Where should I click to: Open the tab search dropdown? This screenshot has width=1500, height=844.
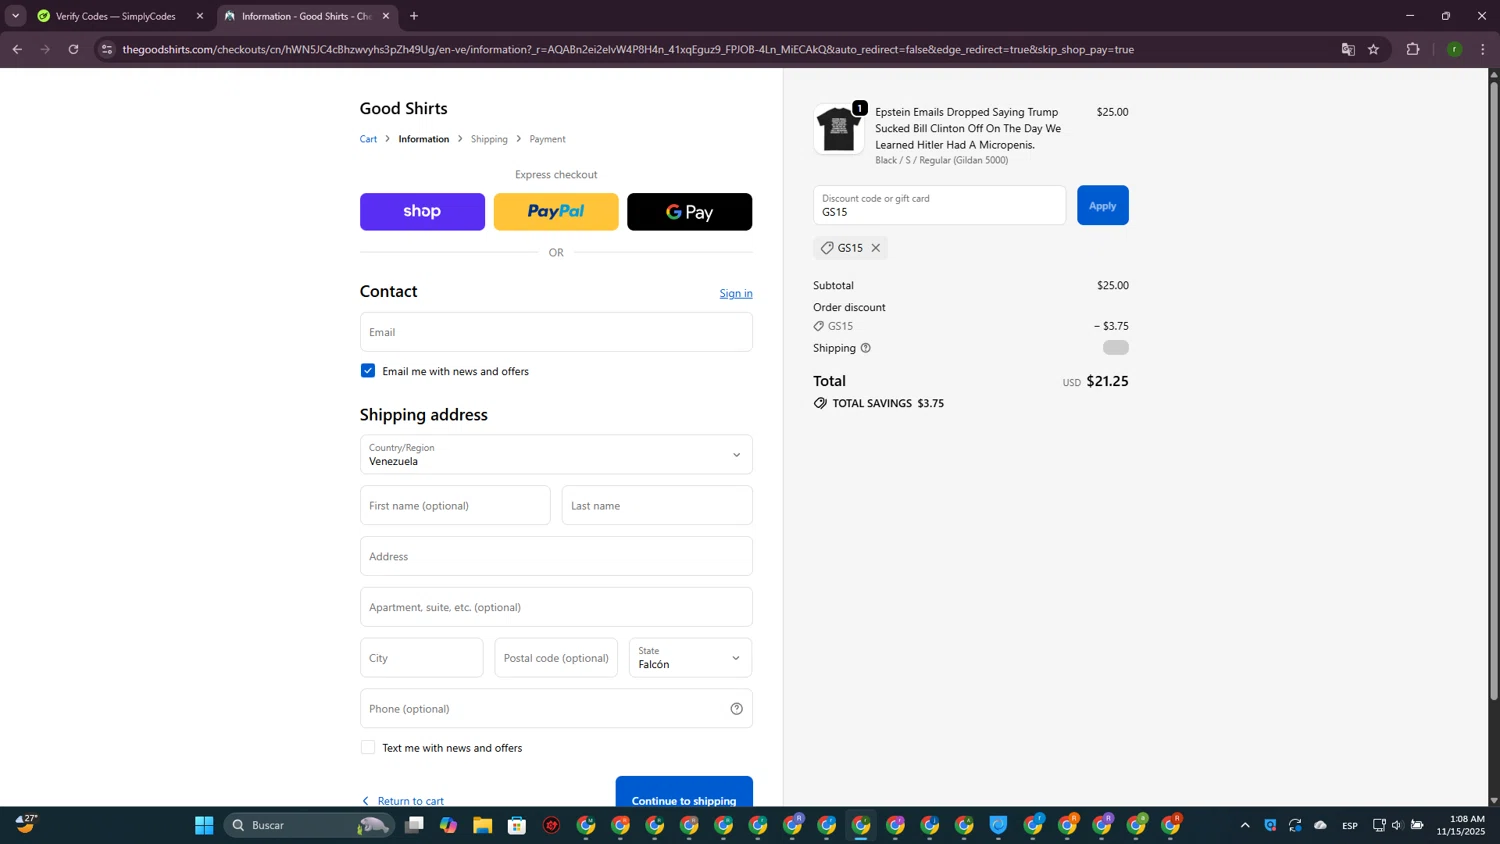pos(15,16)
